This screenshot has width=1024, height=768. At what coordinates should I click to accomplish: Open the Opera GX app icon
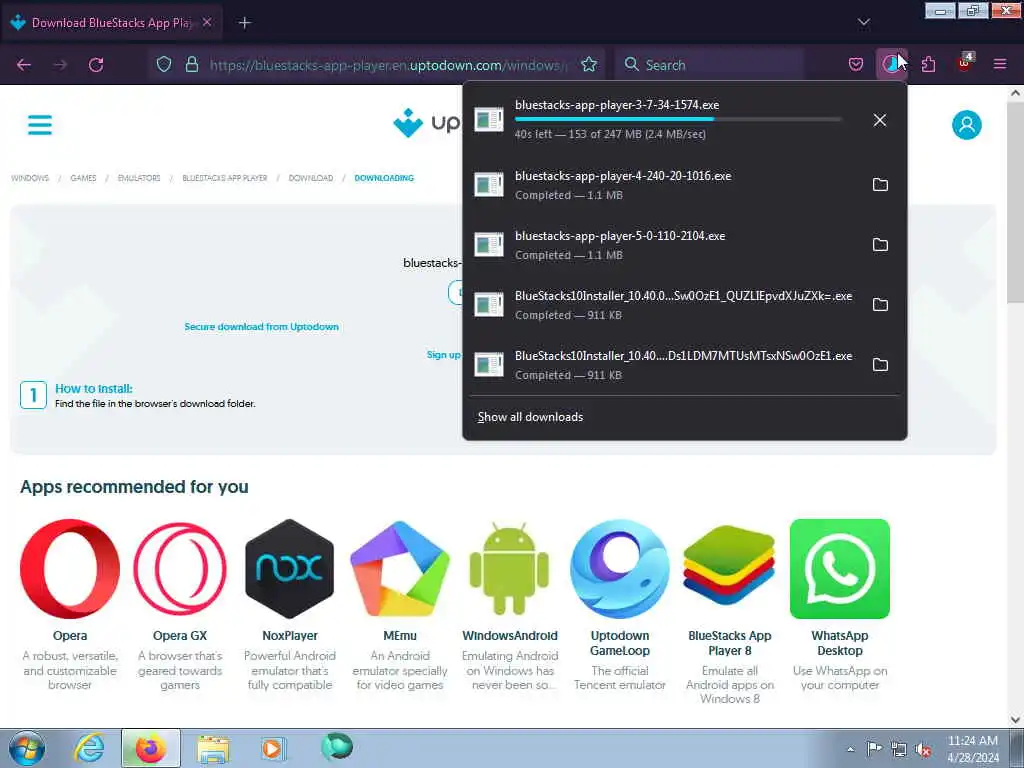point(180,569)
